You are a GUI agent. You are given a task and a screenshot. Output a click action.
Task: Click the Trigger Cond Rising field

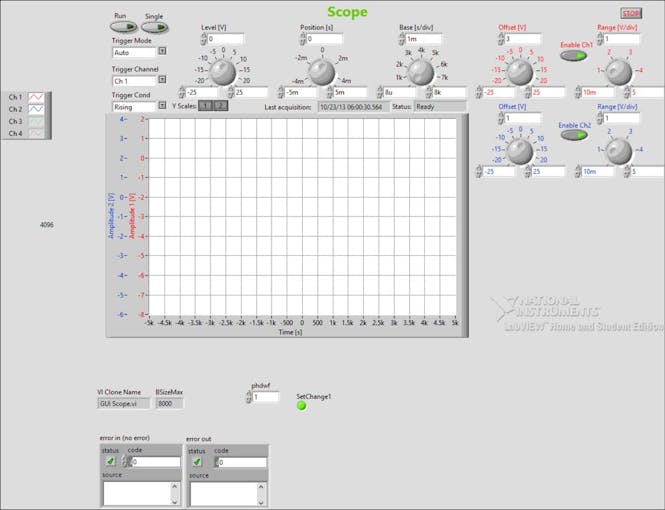click(134, 107)
